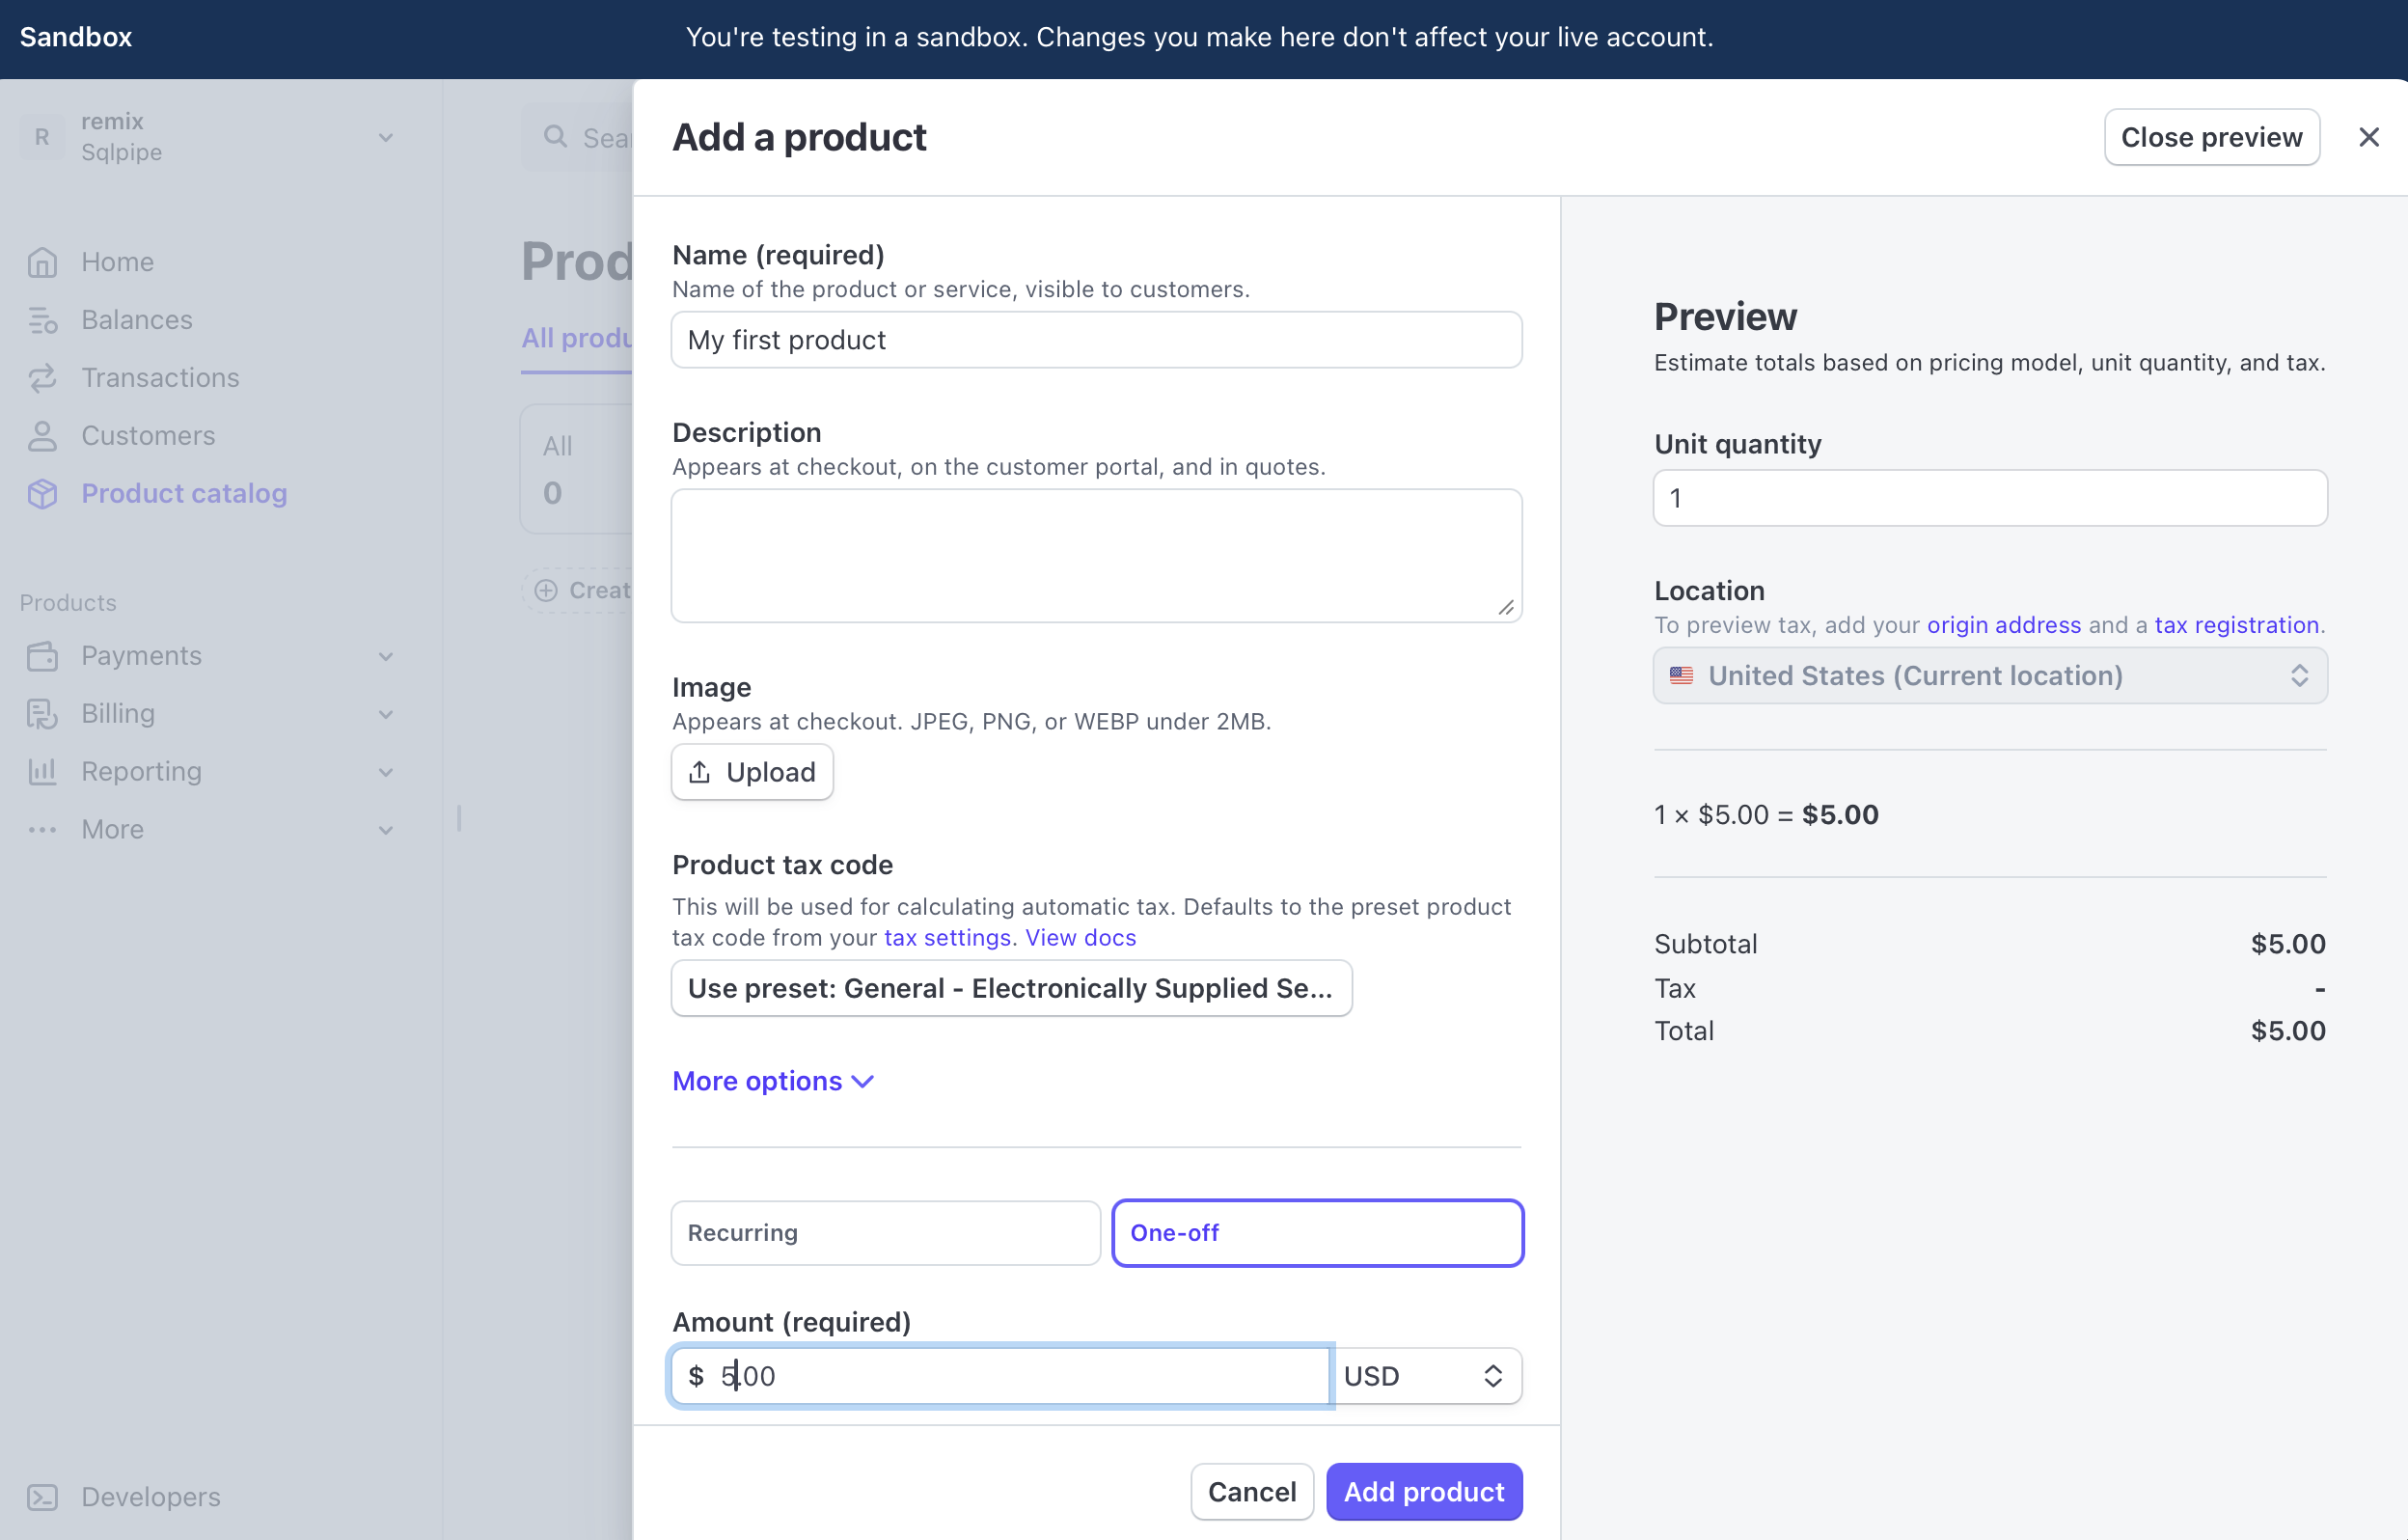Click the Upload image button
This screenshot has width=2408, height=1540.
click(x=752, y=772)
